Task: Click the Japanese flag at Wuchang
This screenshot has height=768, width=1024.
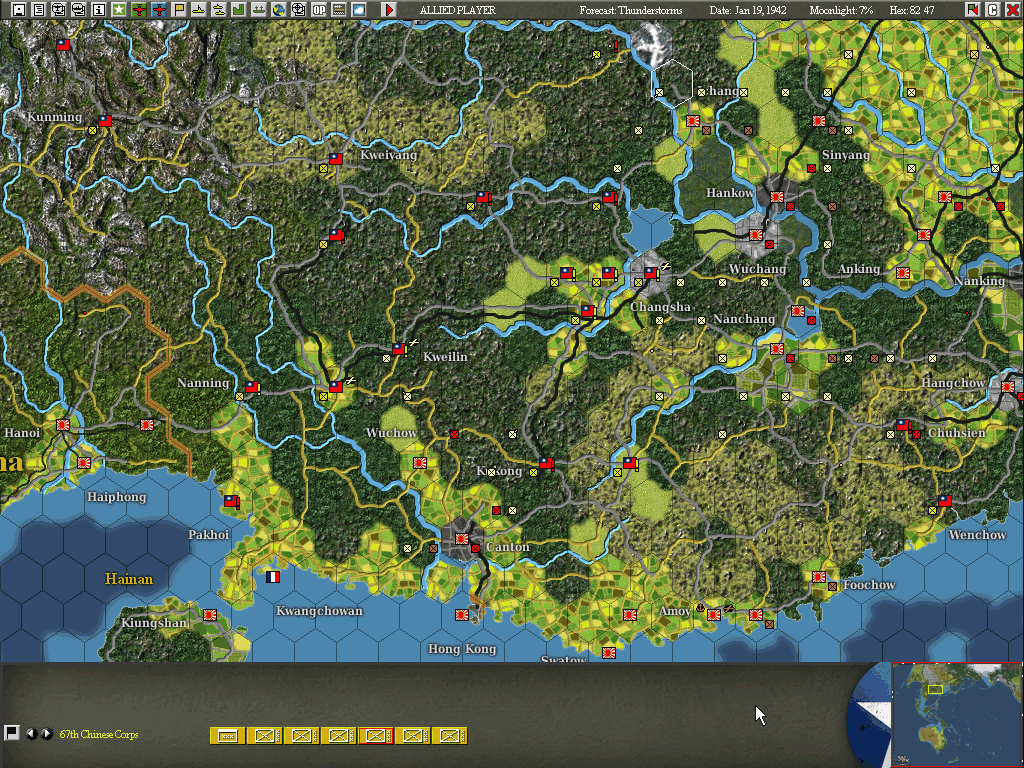Action: click(x=756, y=235)
